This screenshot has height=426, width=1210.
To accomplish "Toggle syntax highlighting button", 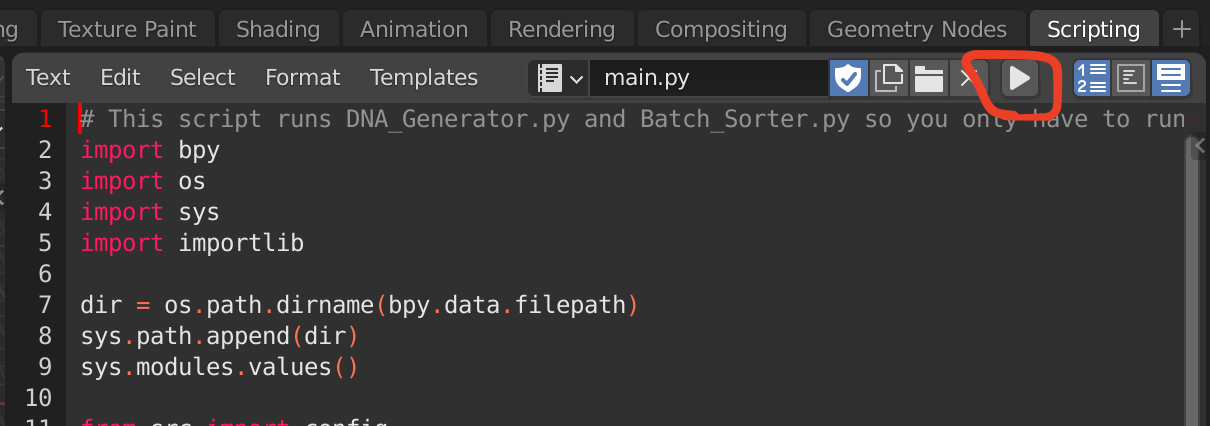I will click(1170, 78).
